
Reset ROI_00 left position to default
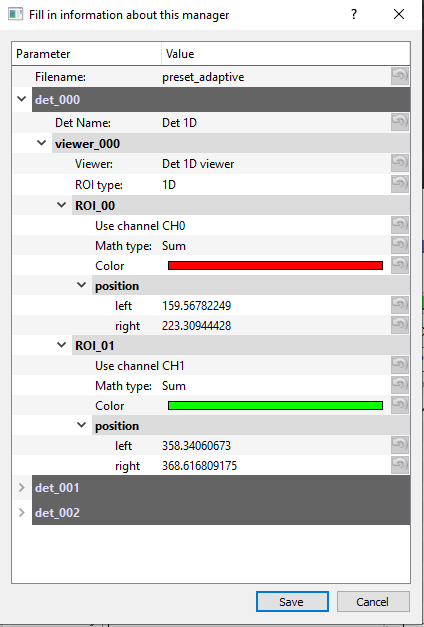click(400, 305)
